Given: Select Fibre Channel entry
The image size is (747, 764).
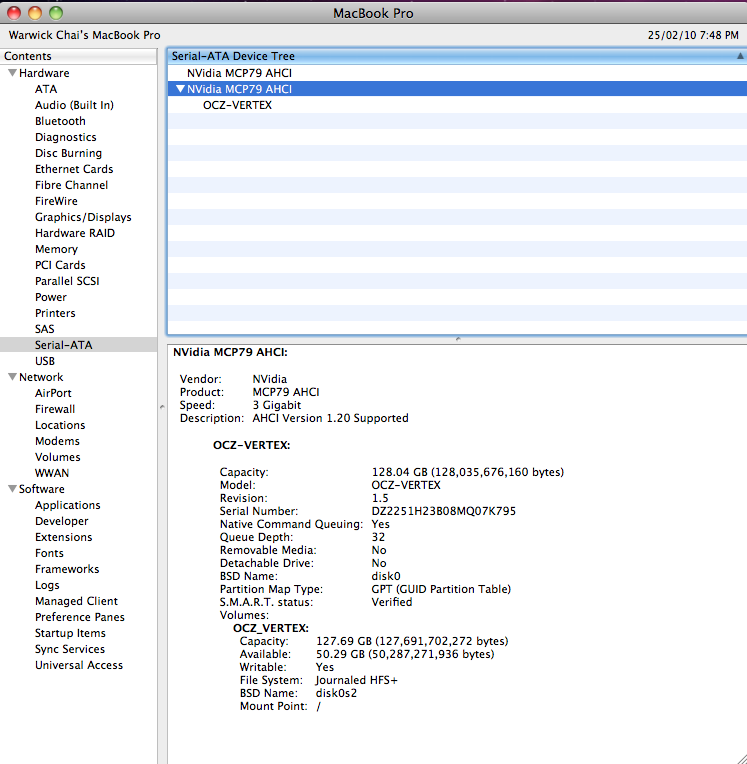Looking at the screenshot, I should pos(71,185).
